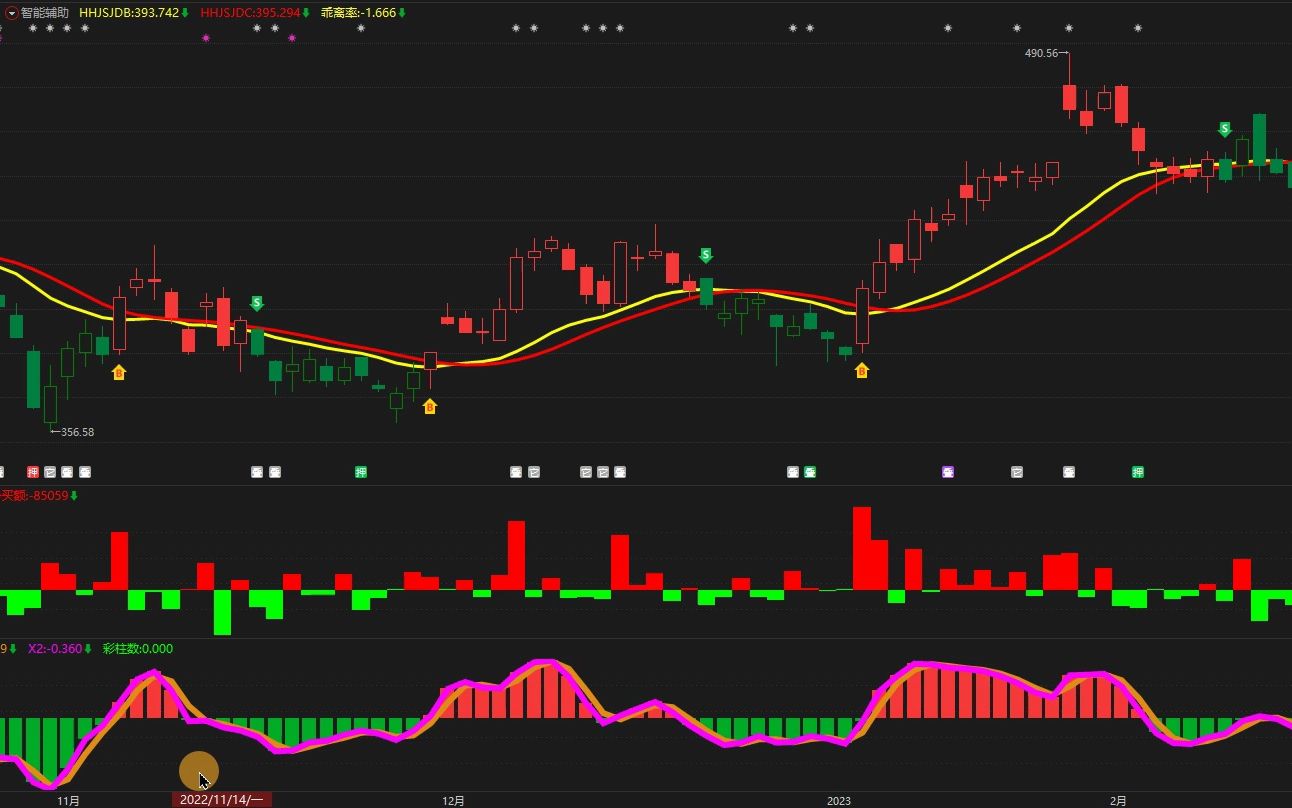Click the 356.58 low price label
The height and width of the screenshot is (808, 1292).
point(78,432)
